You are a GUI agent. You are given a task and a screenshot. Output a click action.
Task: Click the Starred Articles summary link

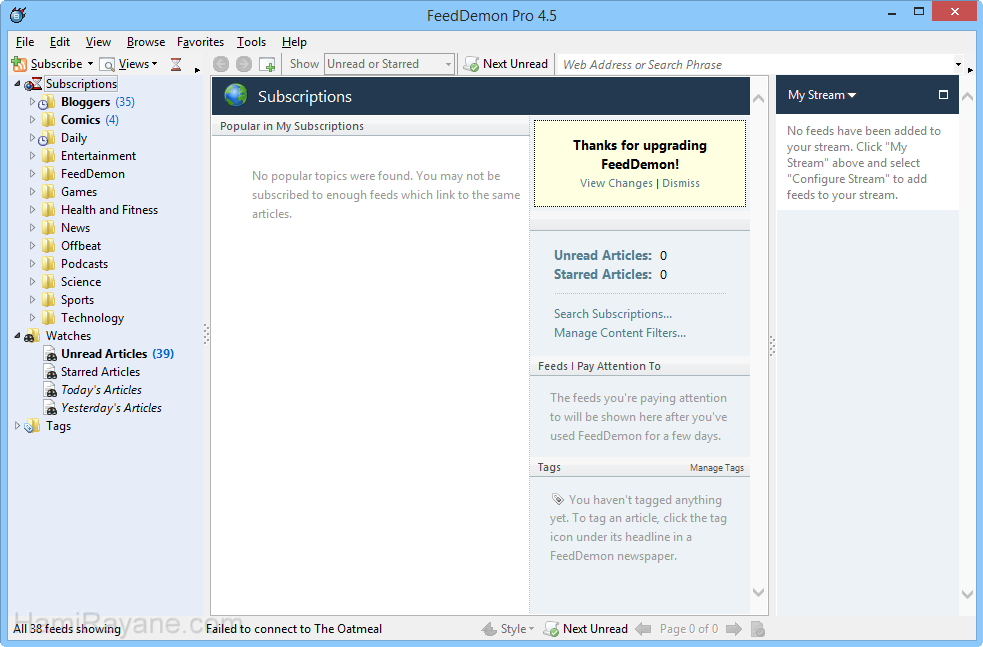602,275
